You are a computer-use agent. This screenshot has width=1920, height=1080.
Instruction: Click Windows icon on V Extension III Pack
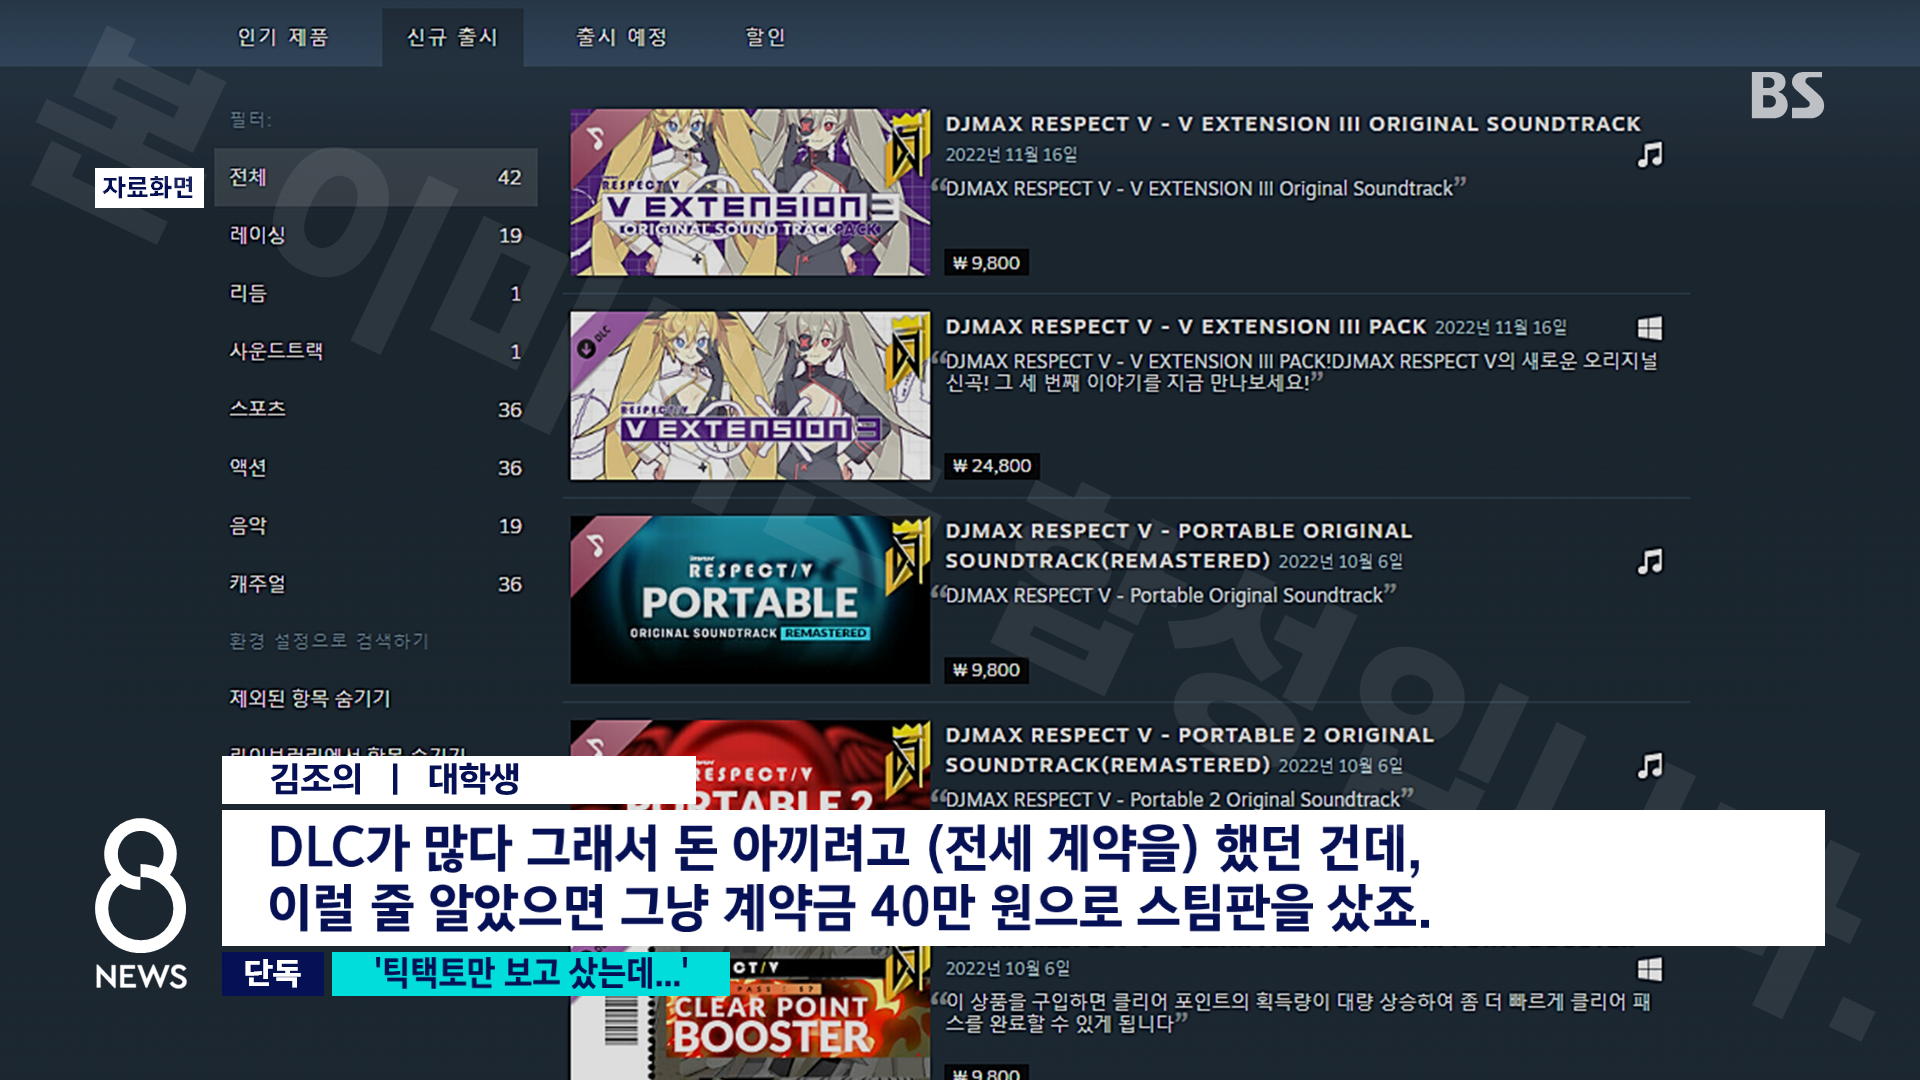coord(1649,328)
